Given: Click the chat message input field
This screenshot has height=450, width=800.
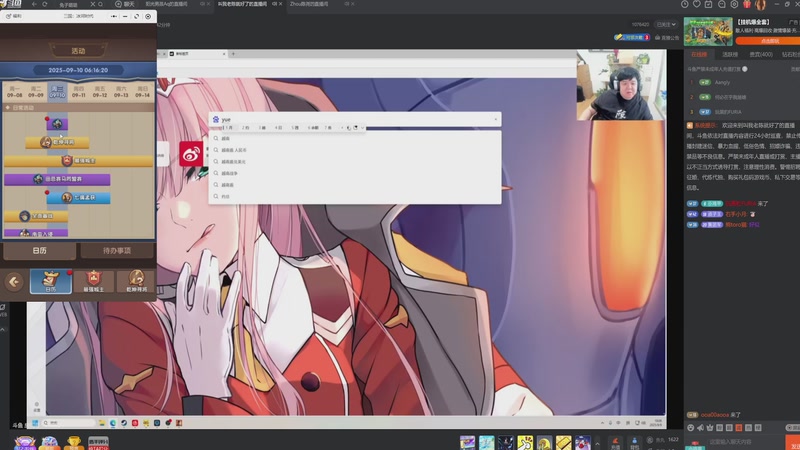Looking at the screenshot, I should point(743,442).
